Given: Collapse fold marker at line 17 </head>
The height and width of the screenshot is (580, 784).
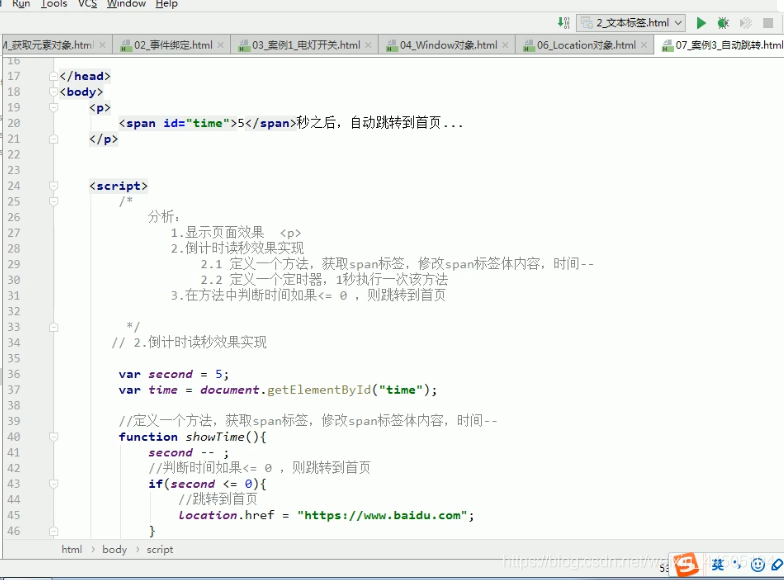Looking at the screenshot, I should (54, 76).
